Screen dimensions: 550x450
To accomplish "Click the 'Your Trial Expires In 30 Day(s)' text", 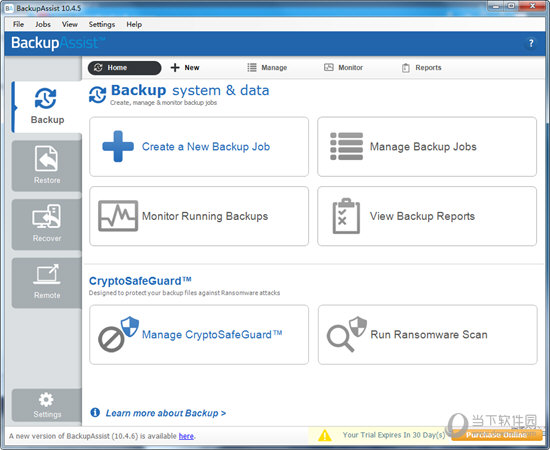I will [394, 435].
